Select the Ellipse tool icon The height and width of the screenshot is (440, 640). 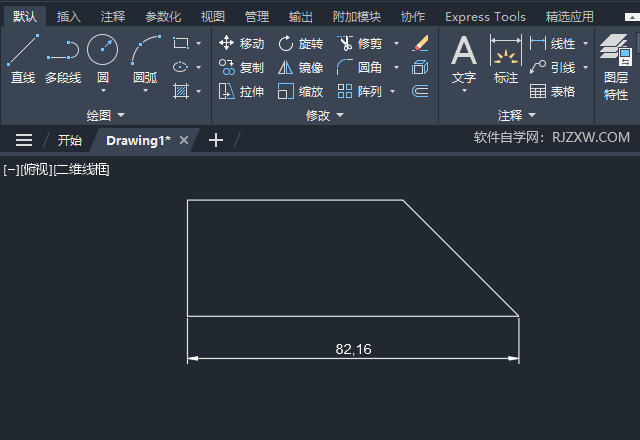tap(181, 67)
